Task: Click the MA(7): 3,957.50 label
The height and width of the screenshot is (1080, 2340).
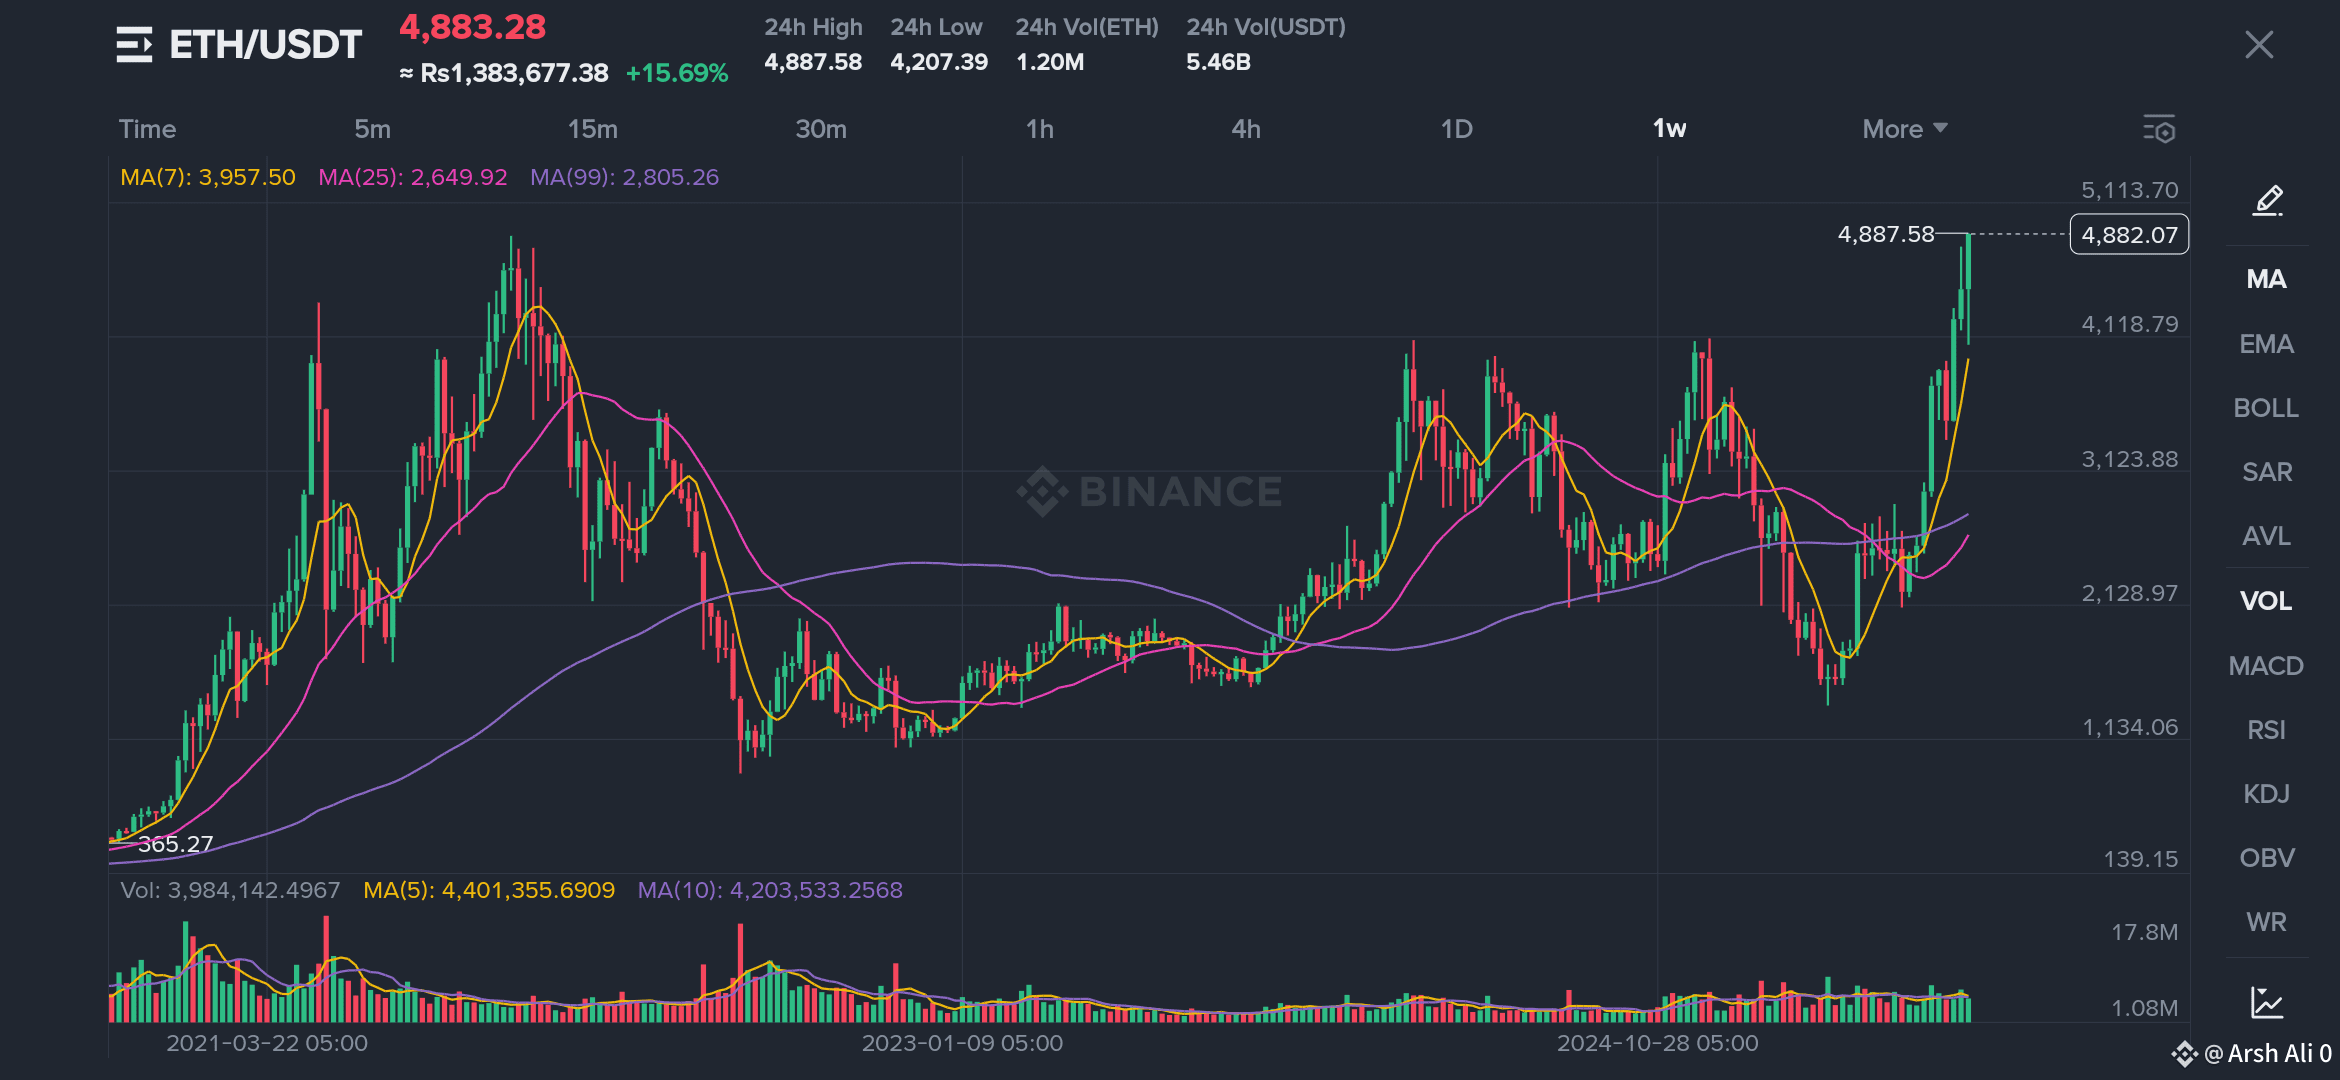Action: pyautogui.click(x=208, y=177)
